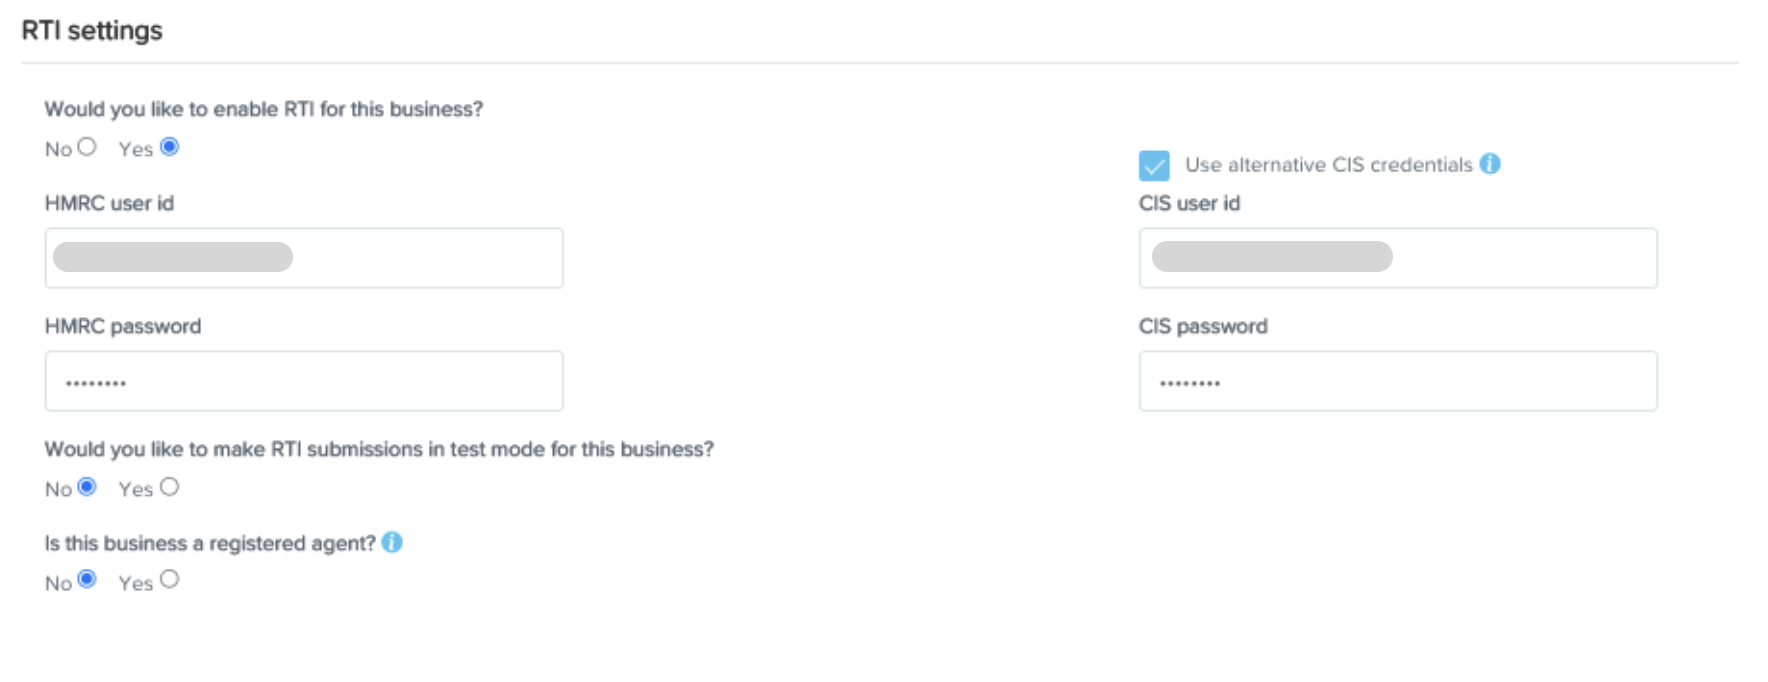The width and height of the screenshot is (1768, 682).
Task: Click into the HMRC password field
Action: tap(304, 381)
